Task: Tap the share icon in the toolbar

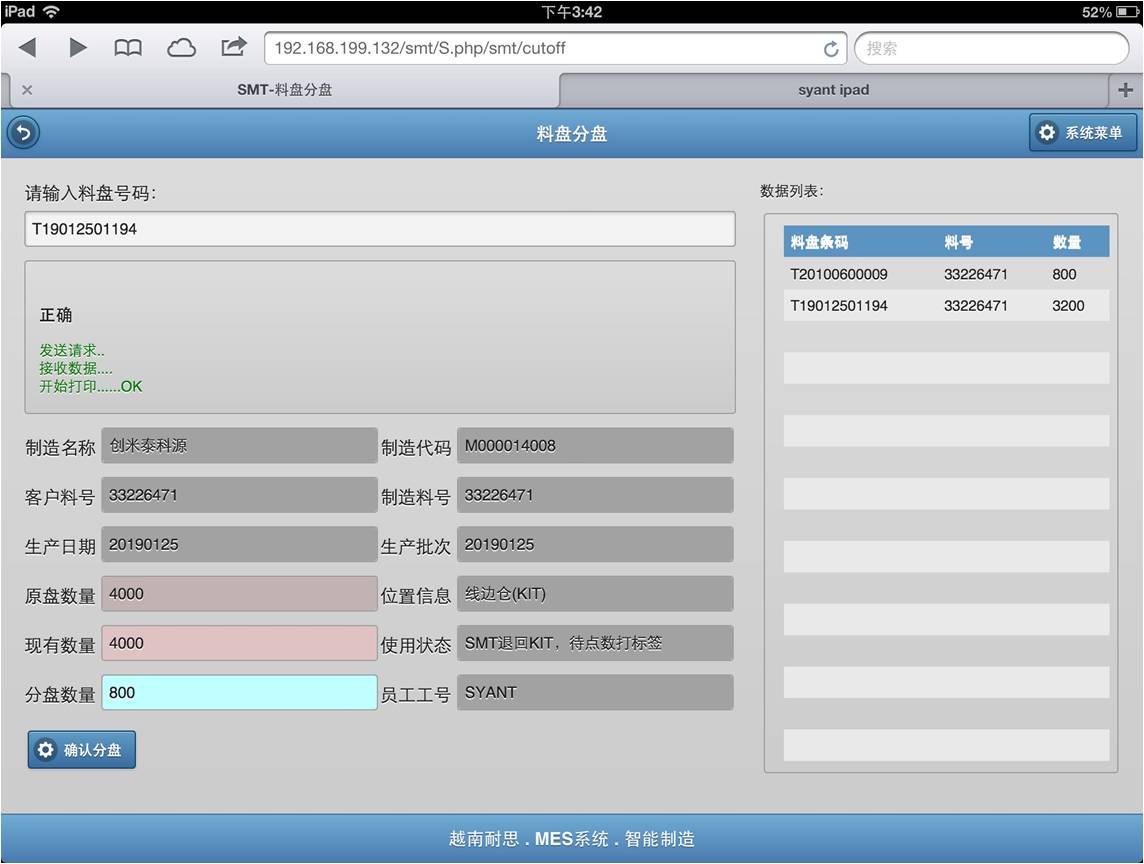Action: click(x=234, y=47)
